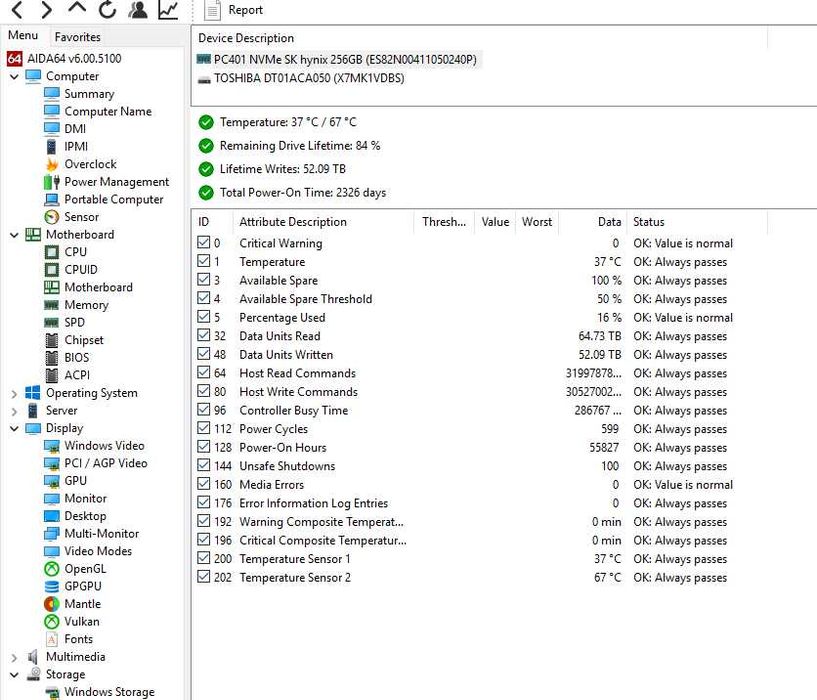Open the GPGPU icon
The height and width of the screenshot is (700, 817).
[52, 586]
